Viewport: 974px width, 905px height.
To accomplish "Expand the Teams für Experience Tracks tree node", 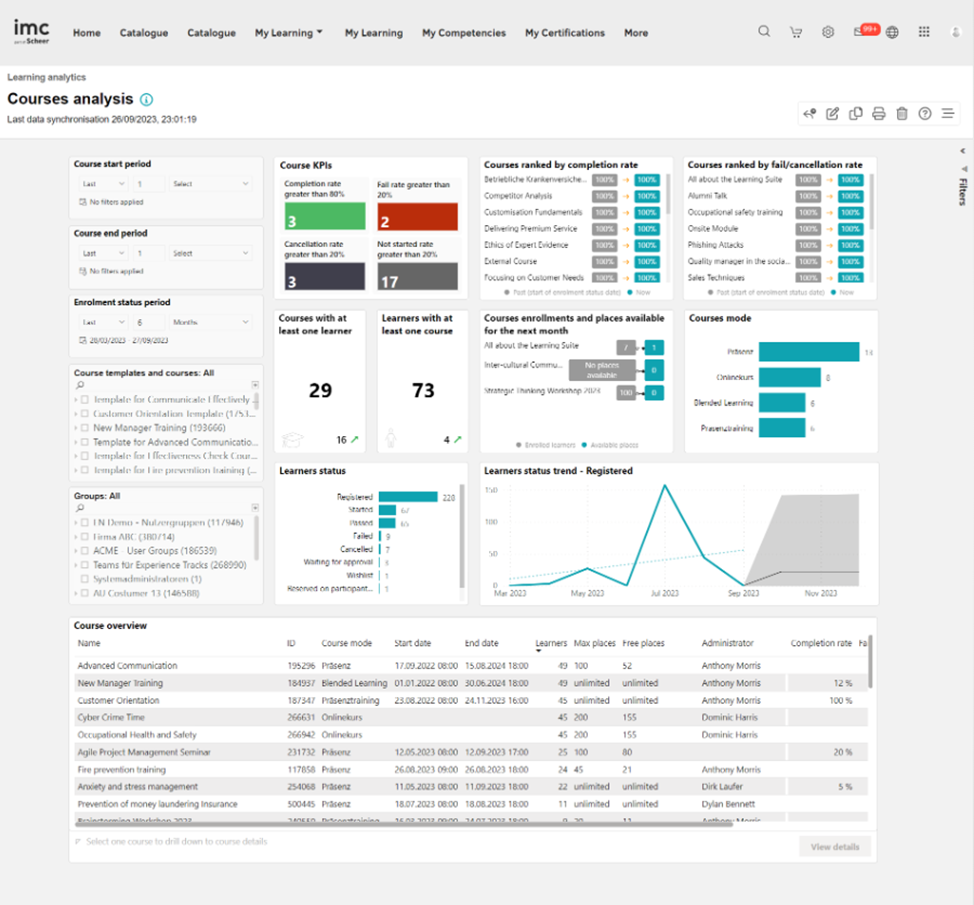I will pos(75,565).
